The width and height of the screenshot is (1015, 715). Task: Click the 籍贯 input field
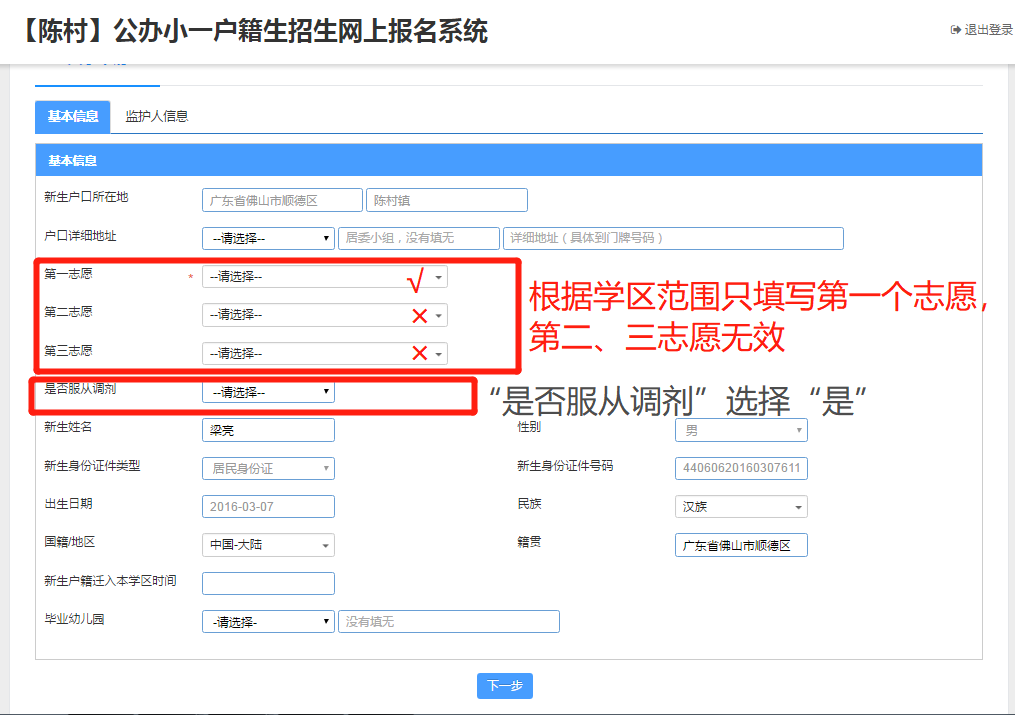[x=740, y=545]
